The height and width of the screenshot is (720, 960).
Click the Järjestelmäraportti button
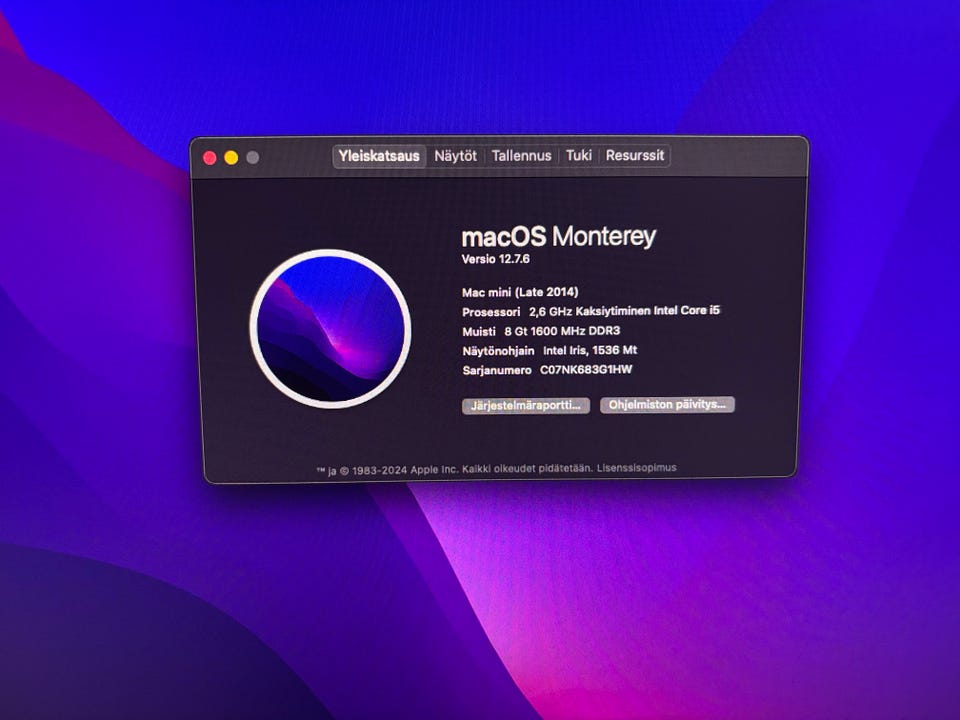(x=526, y=405)
